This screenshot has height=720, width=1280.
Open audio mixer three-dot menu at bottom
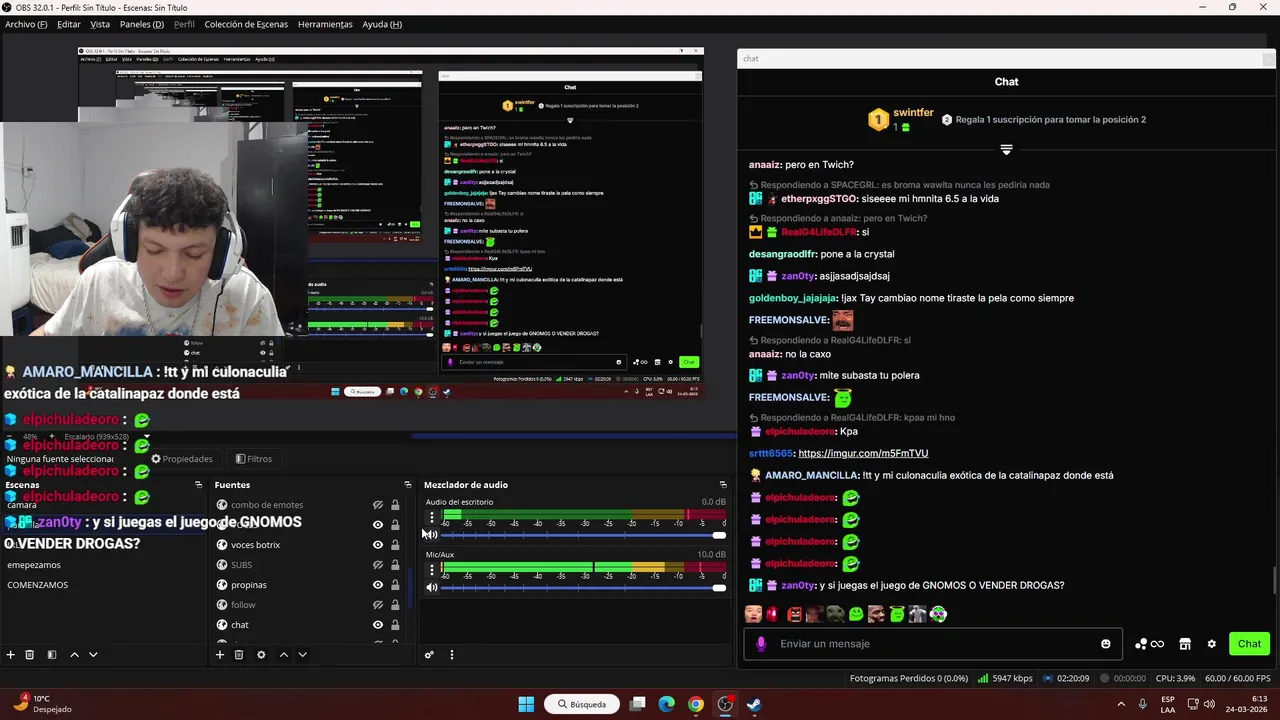click(x=451, y=655)
